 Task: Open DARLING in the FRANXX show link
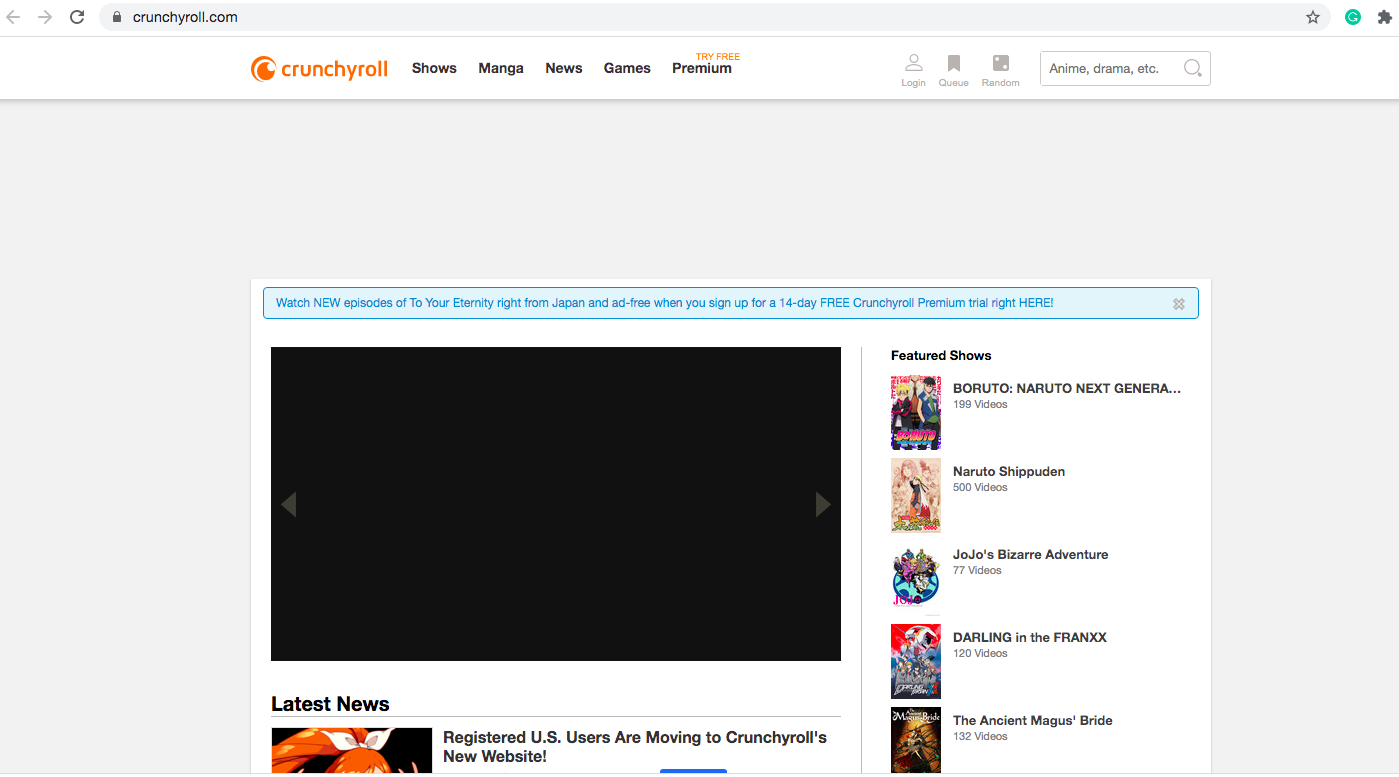1030,637
